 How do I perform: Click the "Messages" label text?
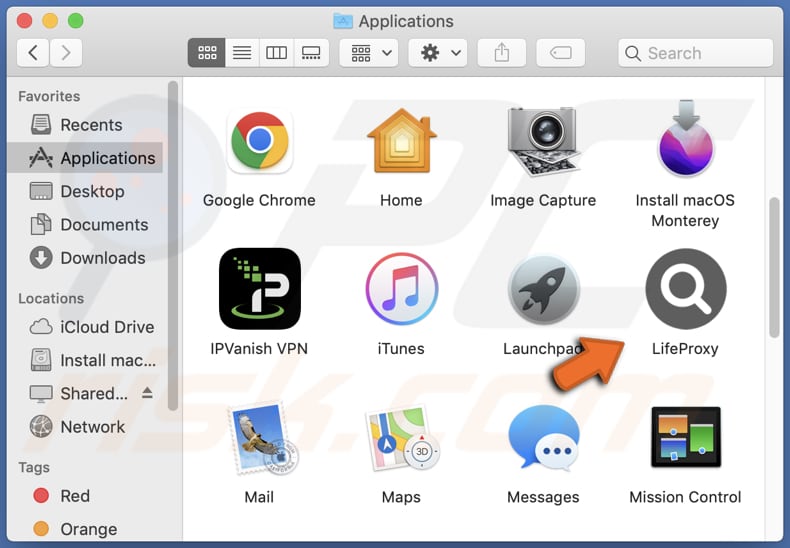tap(543, 497)
